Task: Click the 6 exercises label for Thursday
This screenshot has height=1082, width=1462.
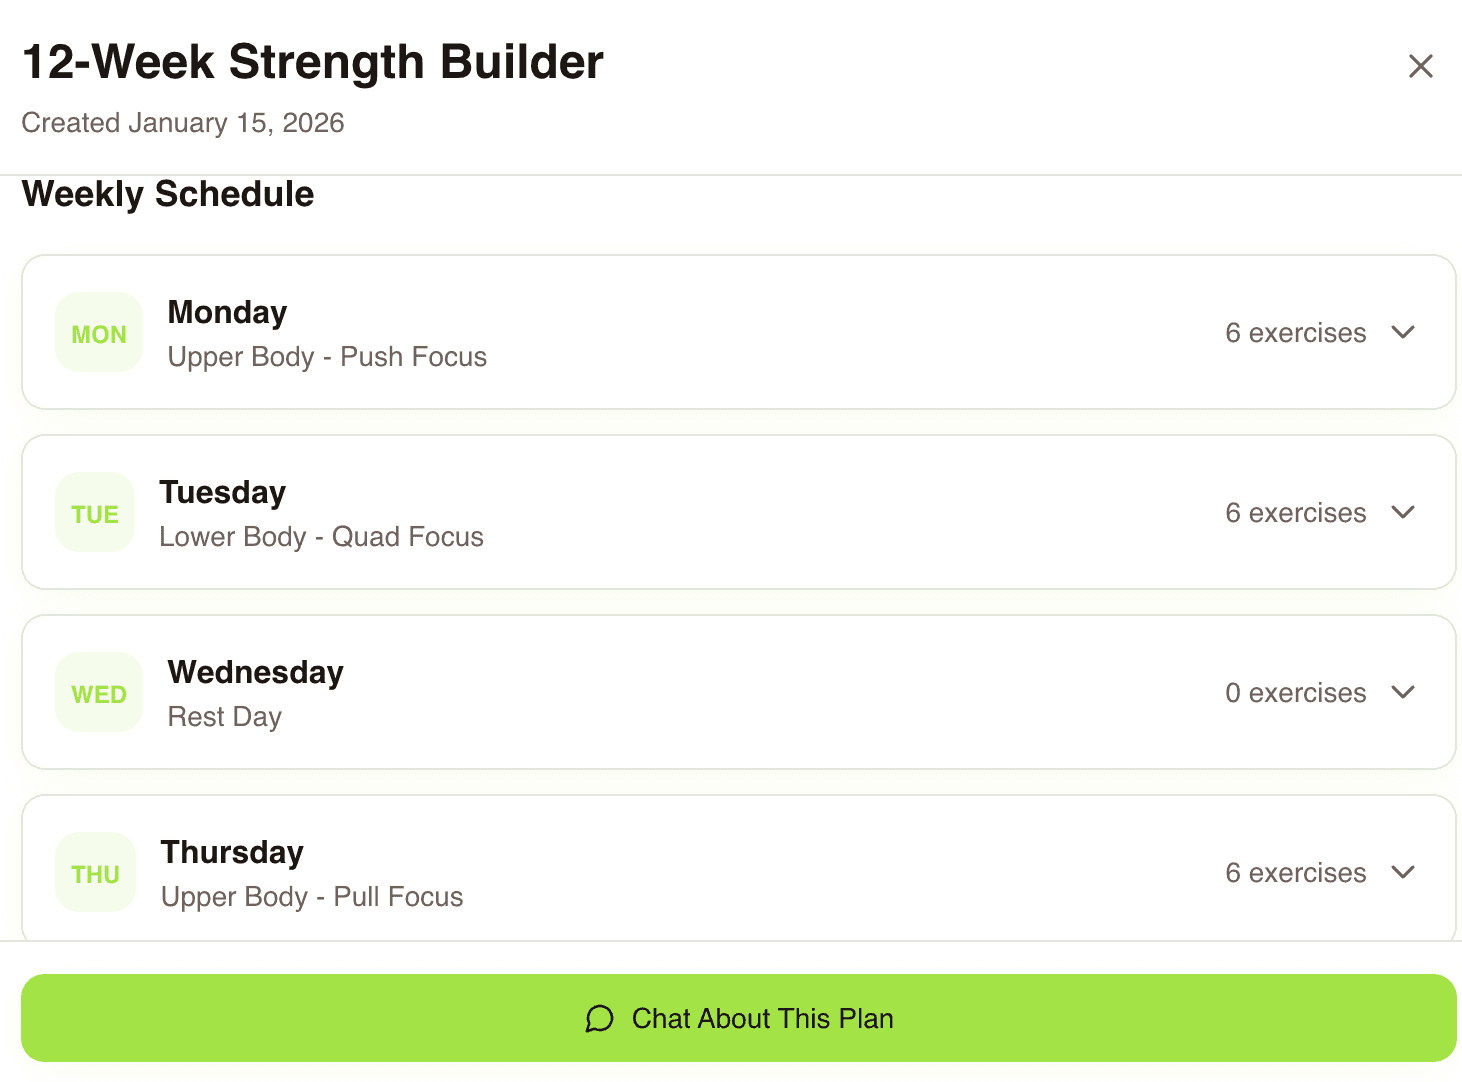Action: point(1296,871)
